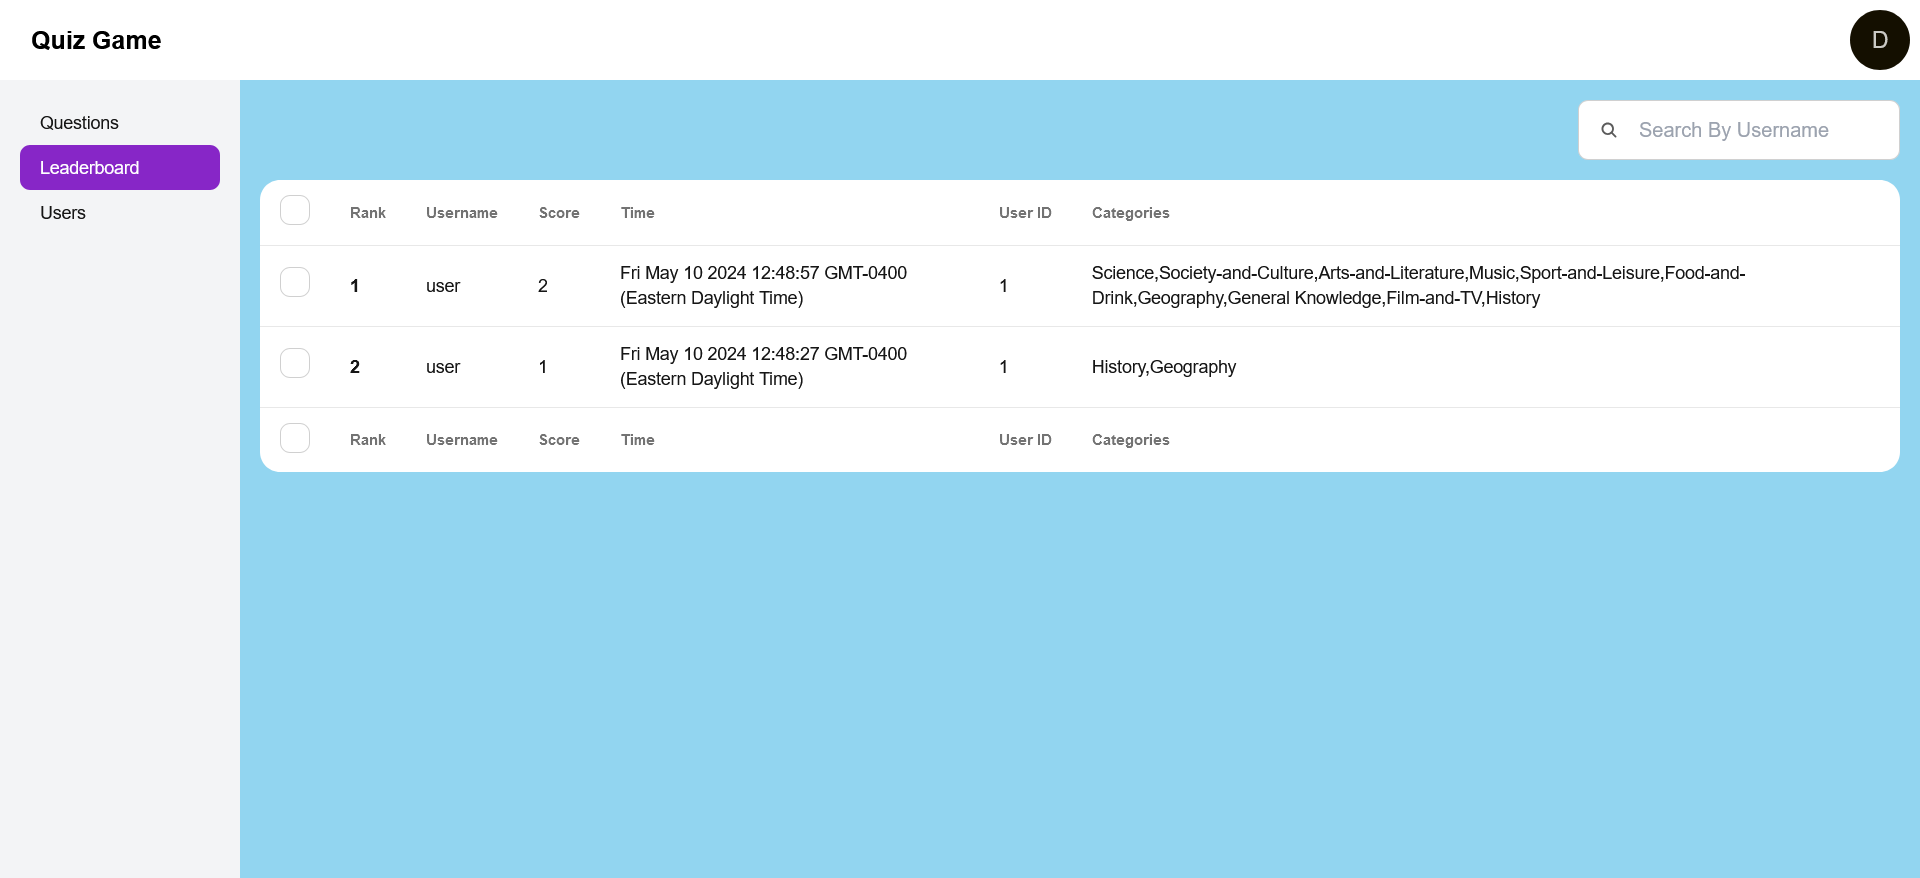Sort by the Rank column header
The image size is (1920, 878).
click(367, 213)
